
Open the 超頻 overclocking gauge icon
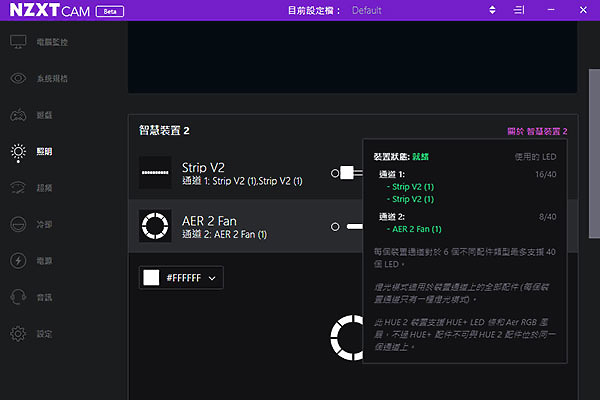18,188
